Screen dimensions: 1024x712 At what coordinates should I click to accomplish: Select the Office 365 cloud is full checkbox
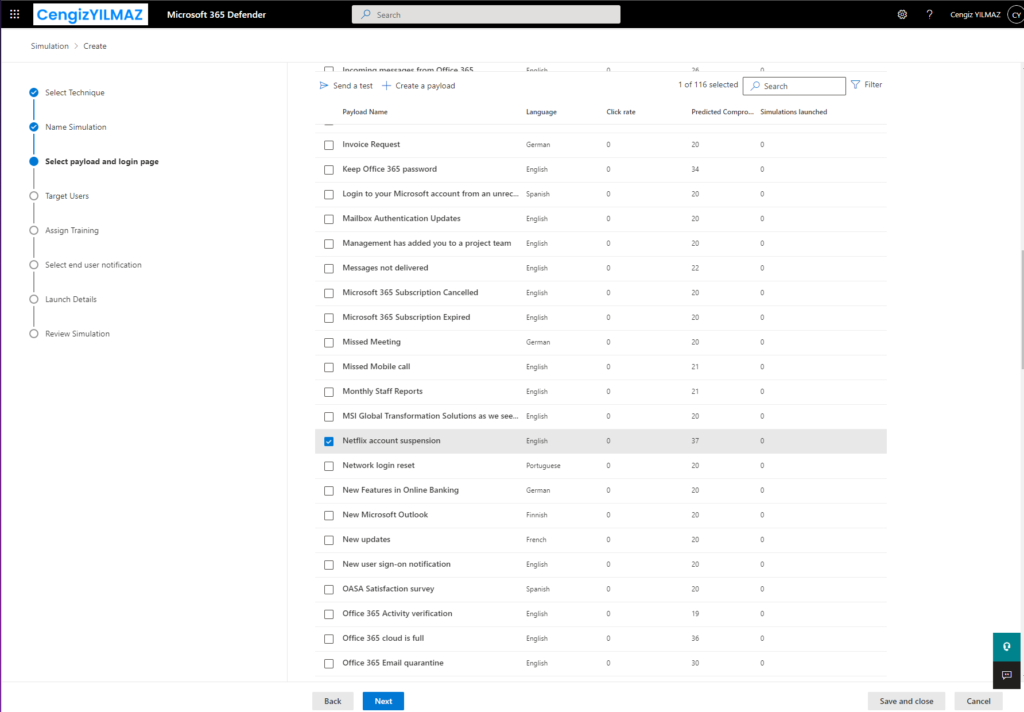[x=329, y=639]
